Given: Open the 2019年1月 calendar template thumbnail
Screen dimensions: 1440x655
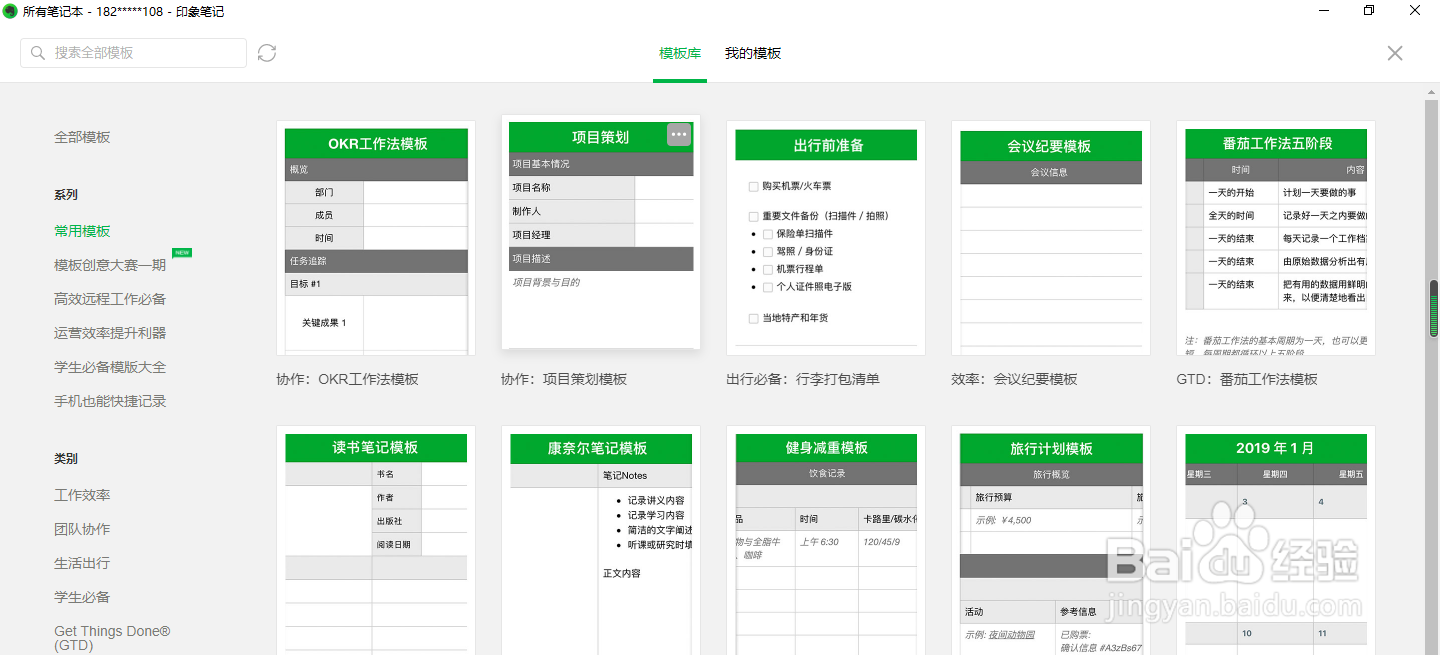Looking at the screenshot, I should coord(1276,540).
